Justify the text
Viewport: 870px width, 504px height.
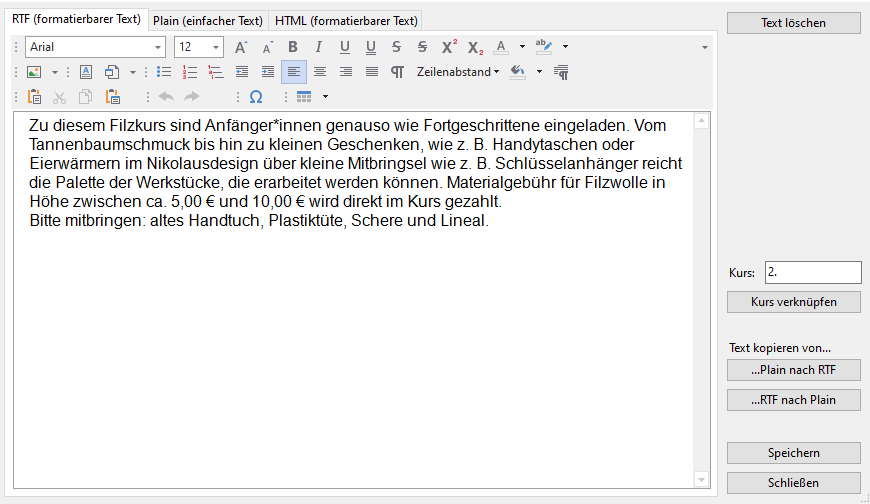coord(372,72)
